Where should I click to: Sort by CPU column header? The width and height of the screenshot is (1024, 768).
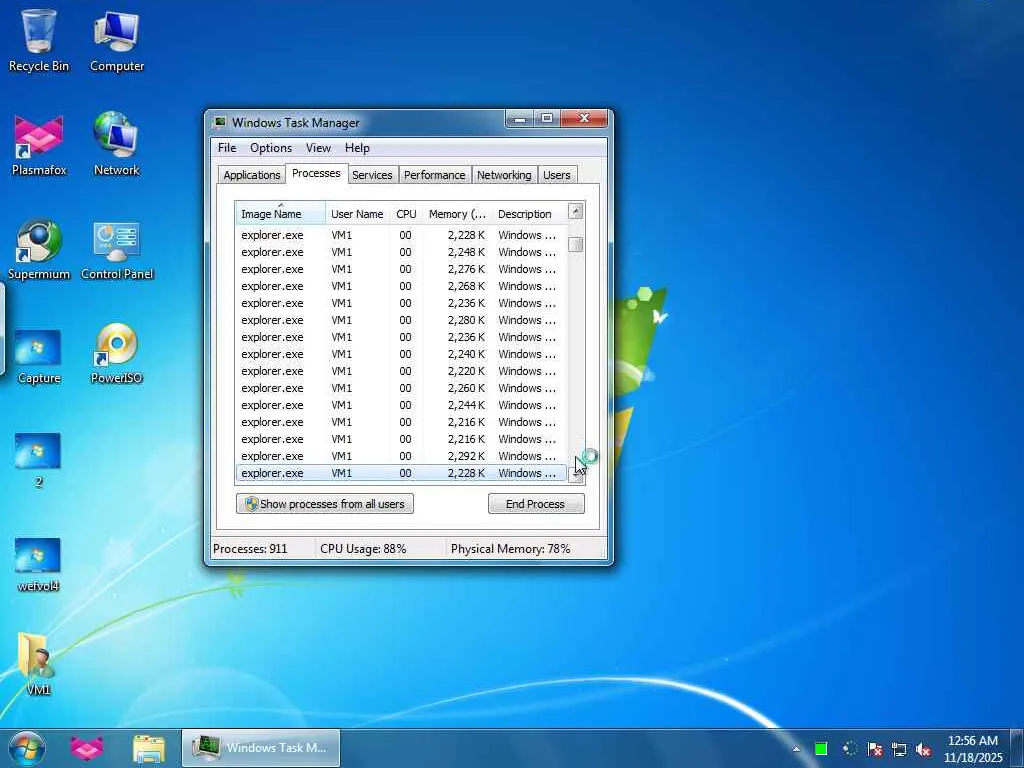click(406, 214)
